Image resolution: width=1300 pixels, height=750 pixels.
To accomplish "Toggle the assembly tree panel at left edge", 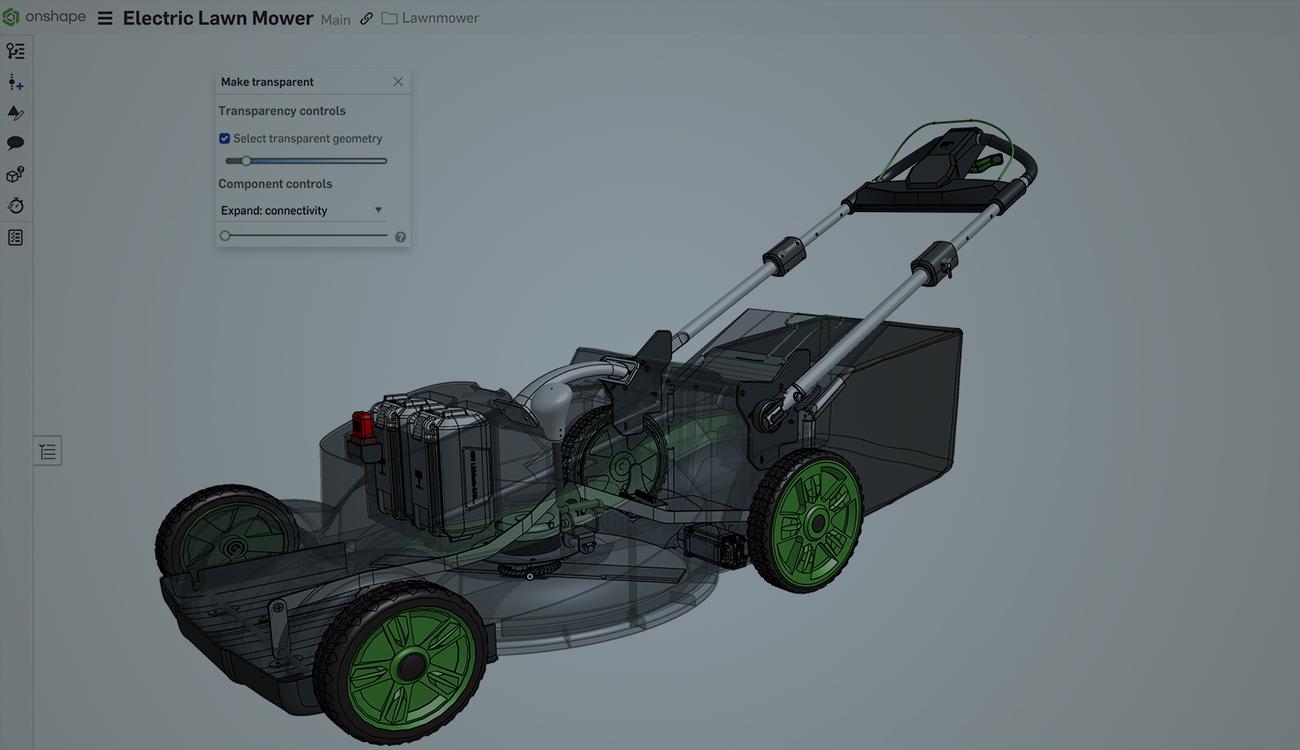I will [46, 450].
